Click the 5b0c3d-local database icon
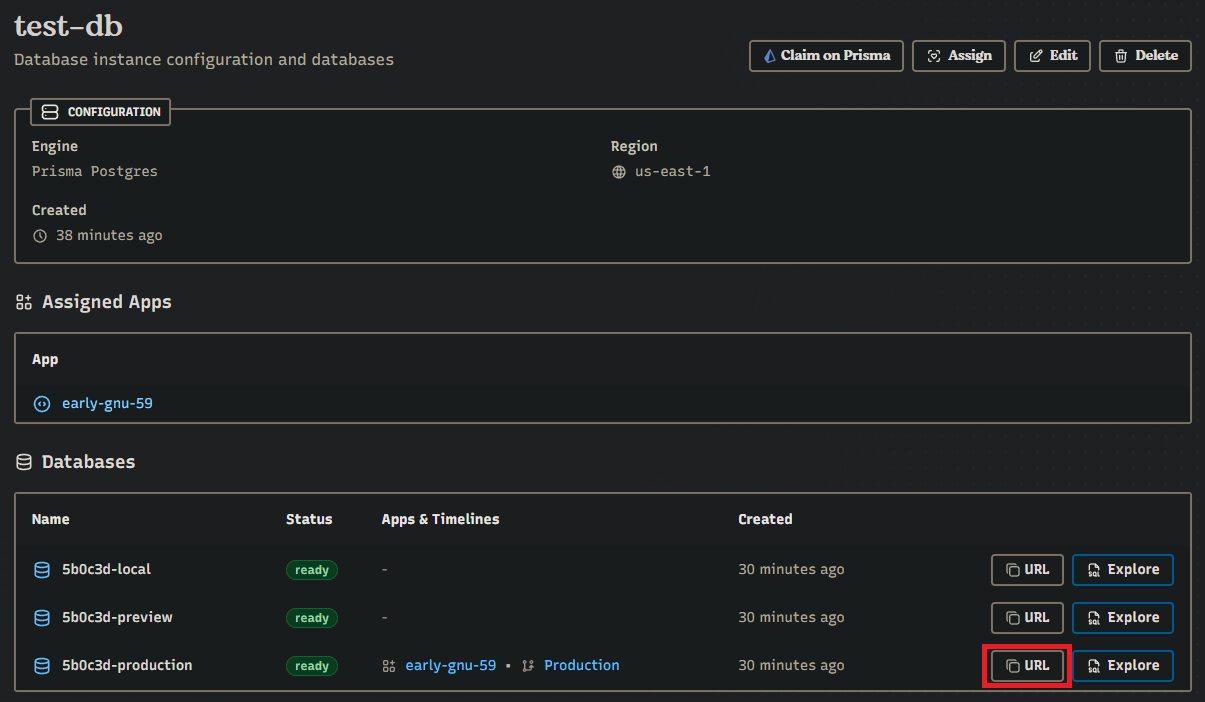The width and height of the screenshot is (1205, 702). click(42, 570)
